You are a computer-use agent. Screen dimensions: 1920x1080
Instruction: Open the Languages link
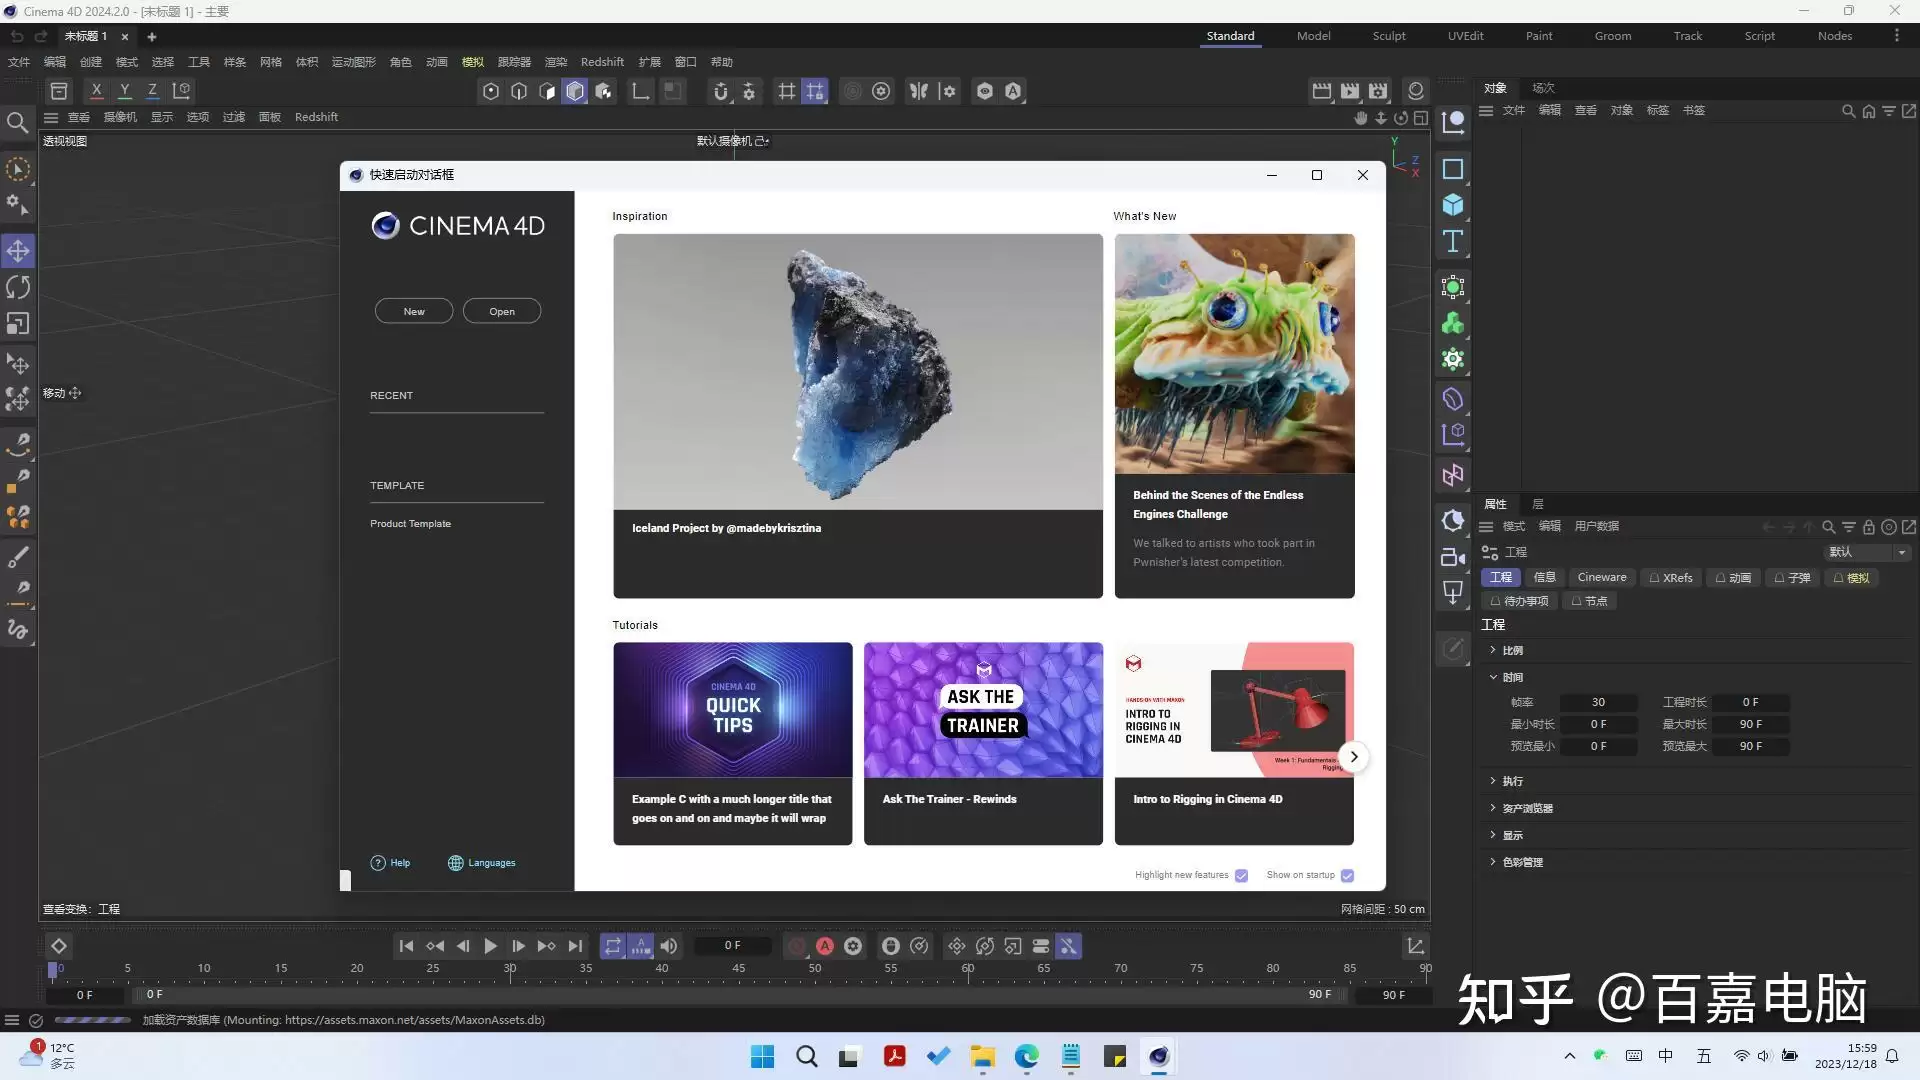click(482, 863)
